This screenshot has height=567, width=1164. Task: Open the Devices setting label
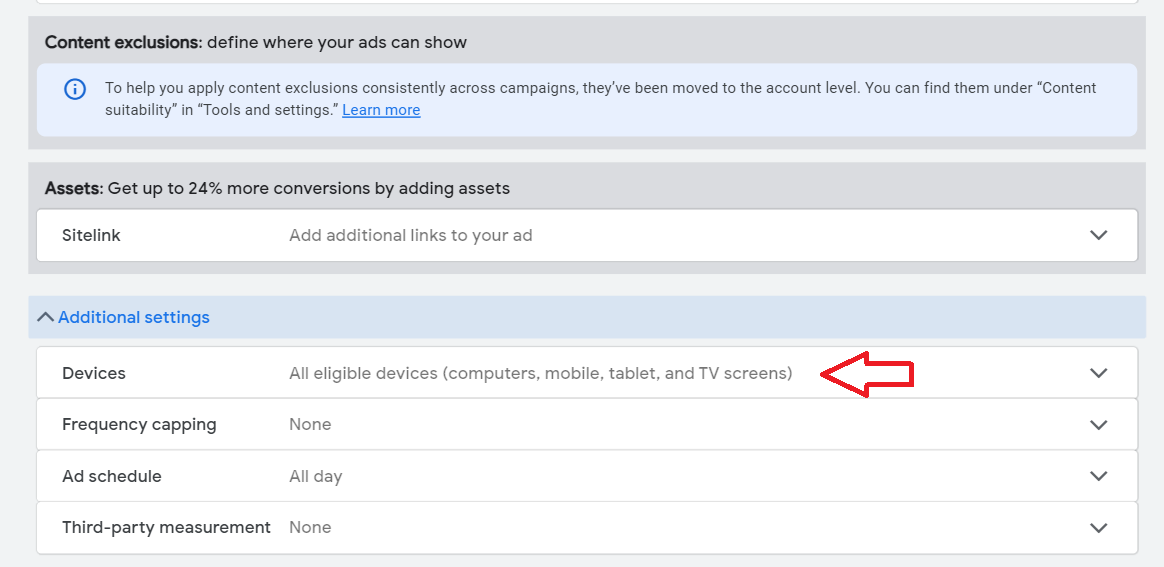pos(94,373)
